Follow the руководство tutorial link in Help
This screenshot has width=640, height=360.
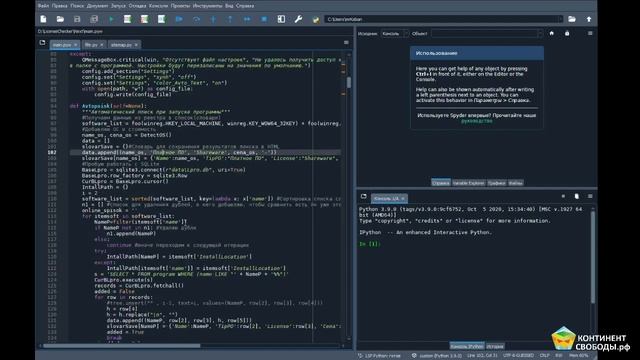476,121
